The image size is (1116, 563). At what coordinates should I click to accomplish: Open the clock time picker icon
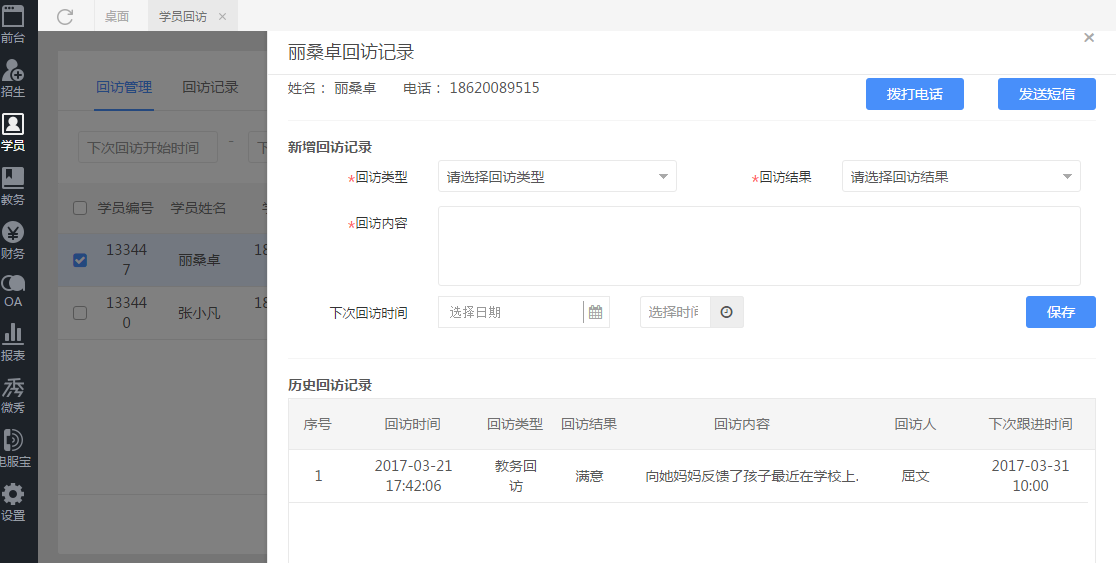pos(726,312)
